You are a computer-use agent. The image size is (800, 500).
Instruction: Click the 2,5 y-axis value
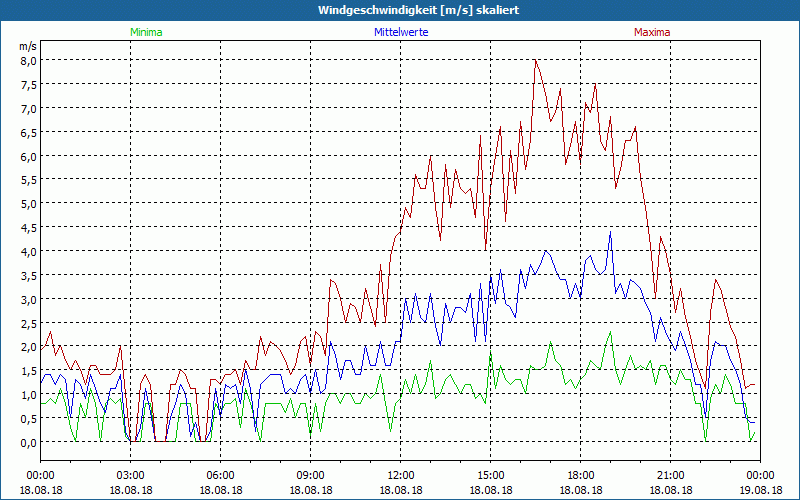click(x=29, y=323)
